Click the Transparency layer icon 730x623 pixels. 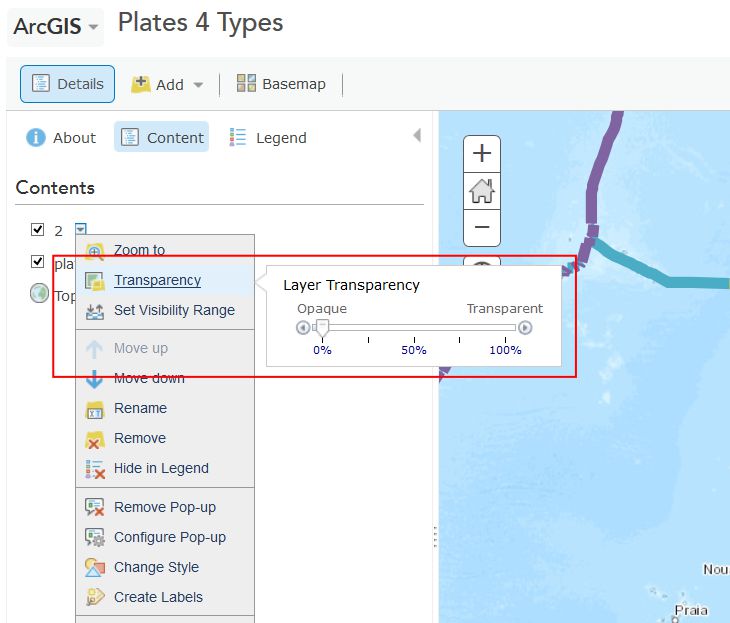point(95,281)
